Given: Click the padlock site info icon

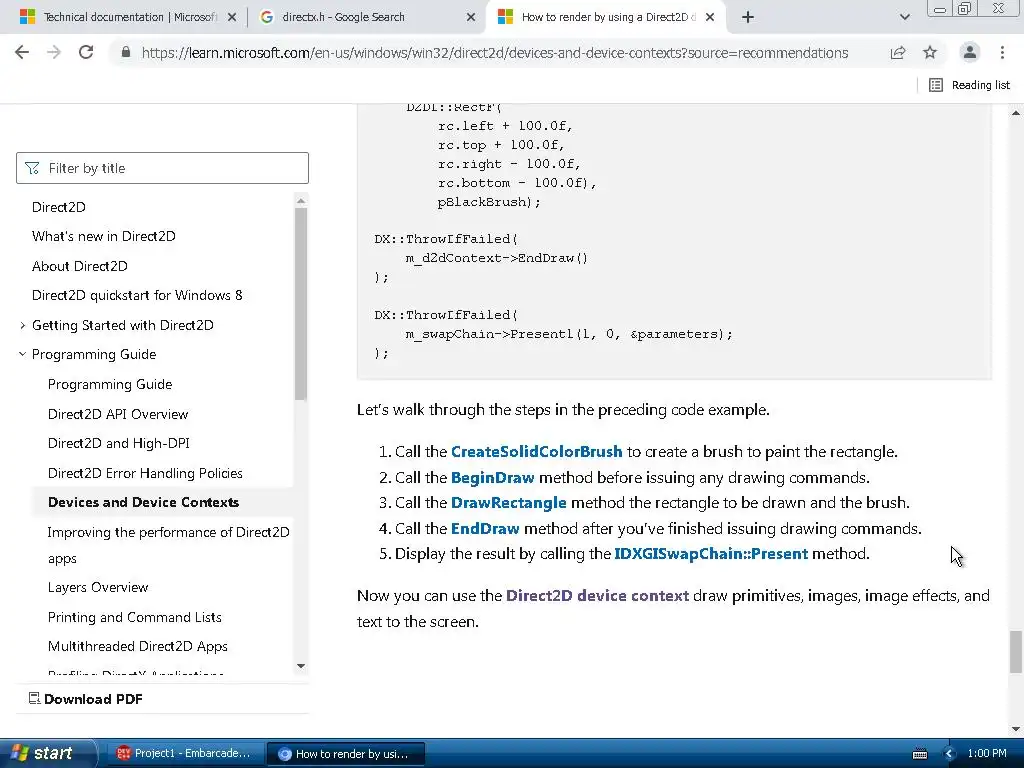Looking at the screenshot, I should click(x=125, y=52).
